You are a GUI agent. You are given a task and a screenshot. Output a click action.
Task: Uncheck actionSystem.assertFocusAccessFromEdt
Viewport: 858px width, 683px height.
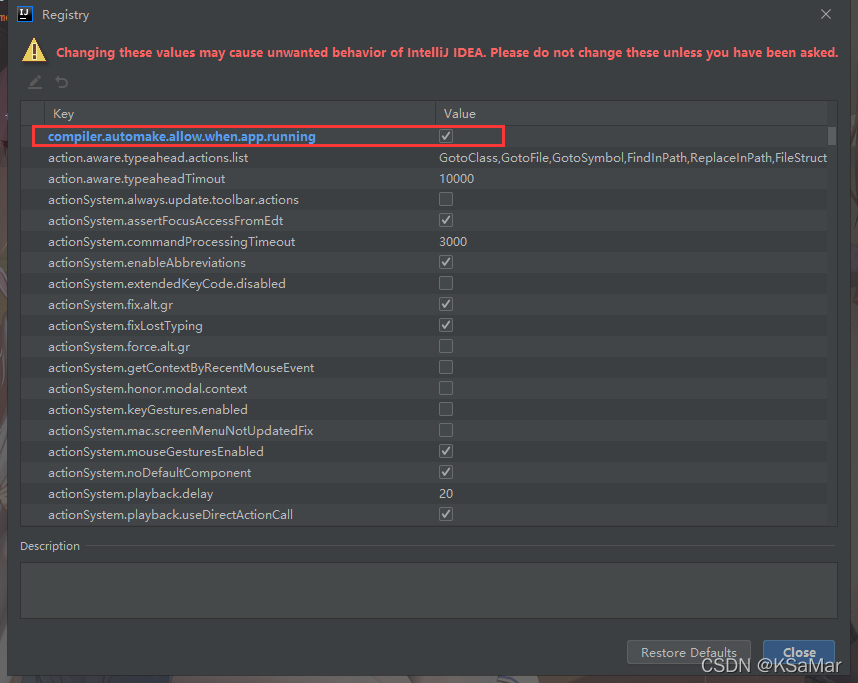coord(446,220)
